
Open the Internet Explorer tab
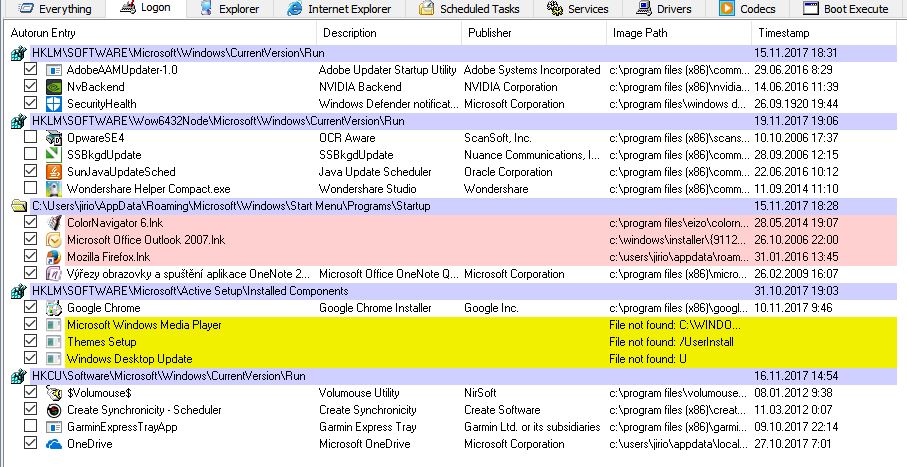tap(340, 9)
